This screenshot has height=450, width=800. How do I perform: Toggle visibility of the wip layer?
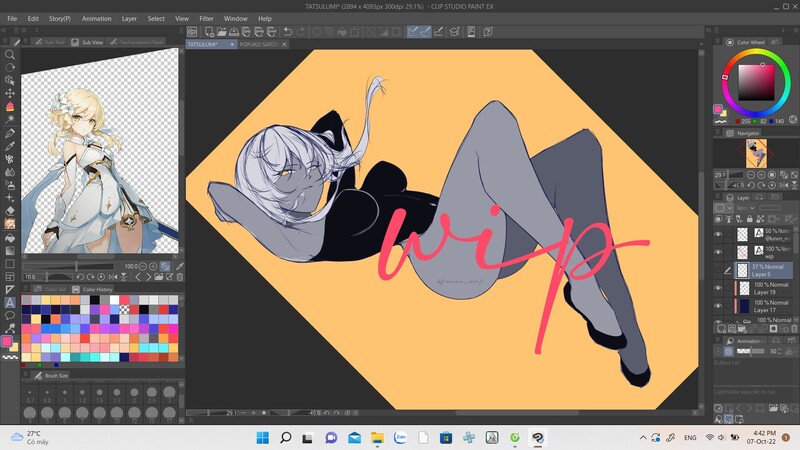coord(718,252)
